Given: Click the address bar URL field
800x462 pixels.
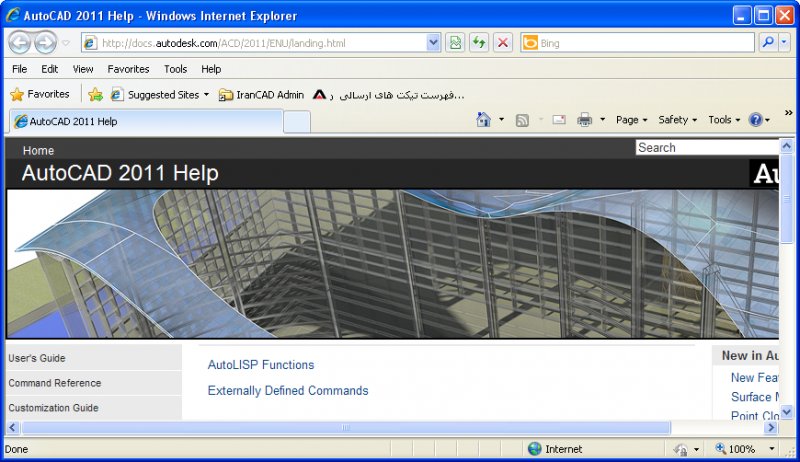Looking at the screenshot, I should pyautogui.click(x=254, y=43).
